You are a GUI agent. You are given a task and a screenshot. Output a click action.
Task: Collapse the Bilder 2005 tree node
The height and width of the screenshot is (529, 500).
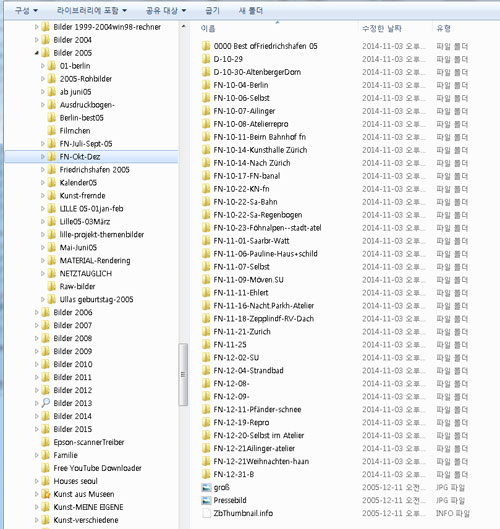(x=36, y=53)
